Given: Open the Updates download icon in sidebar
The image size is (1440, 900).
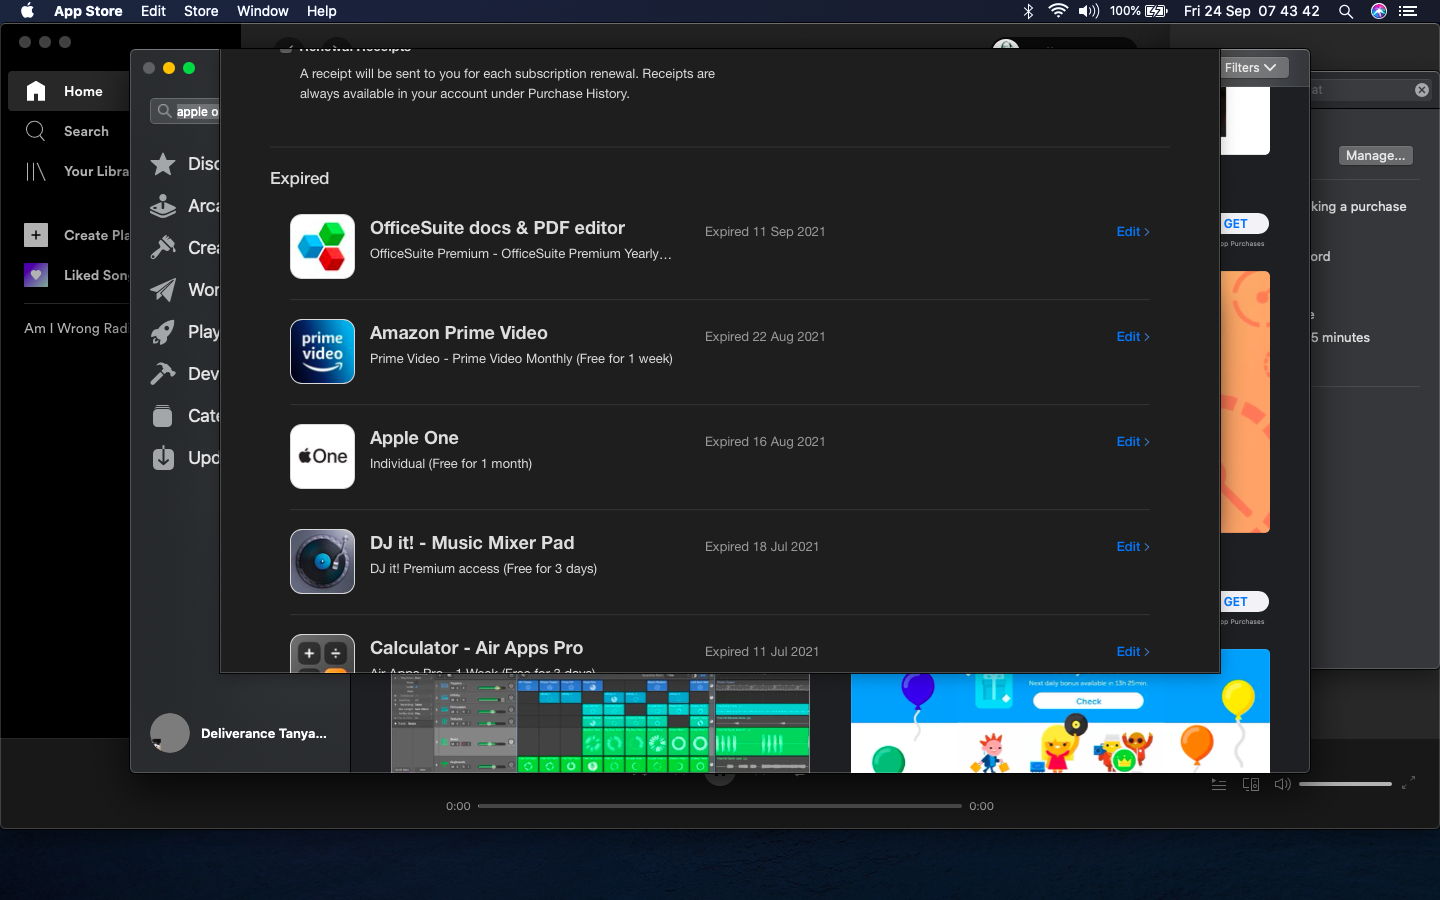Looking at the screenshot, I should point(163,458).
